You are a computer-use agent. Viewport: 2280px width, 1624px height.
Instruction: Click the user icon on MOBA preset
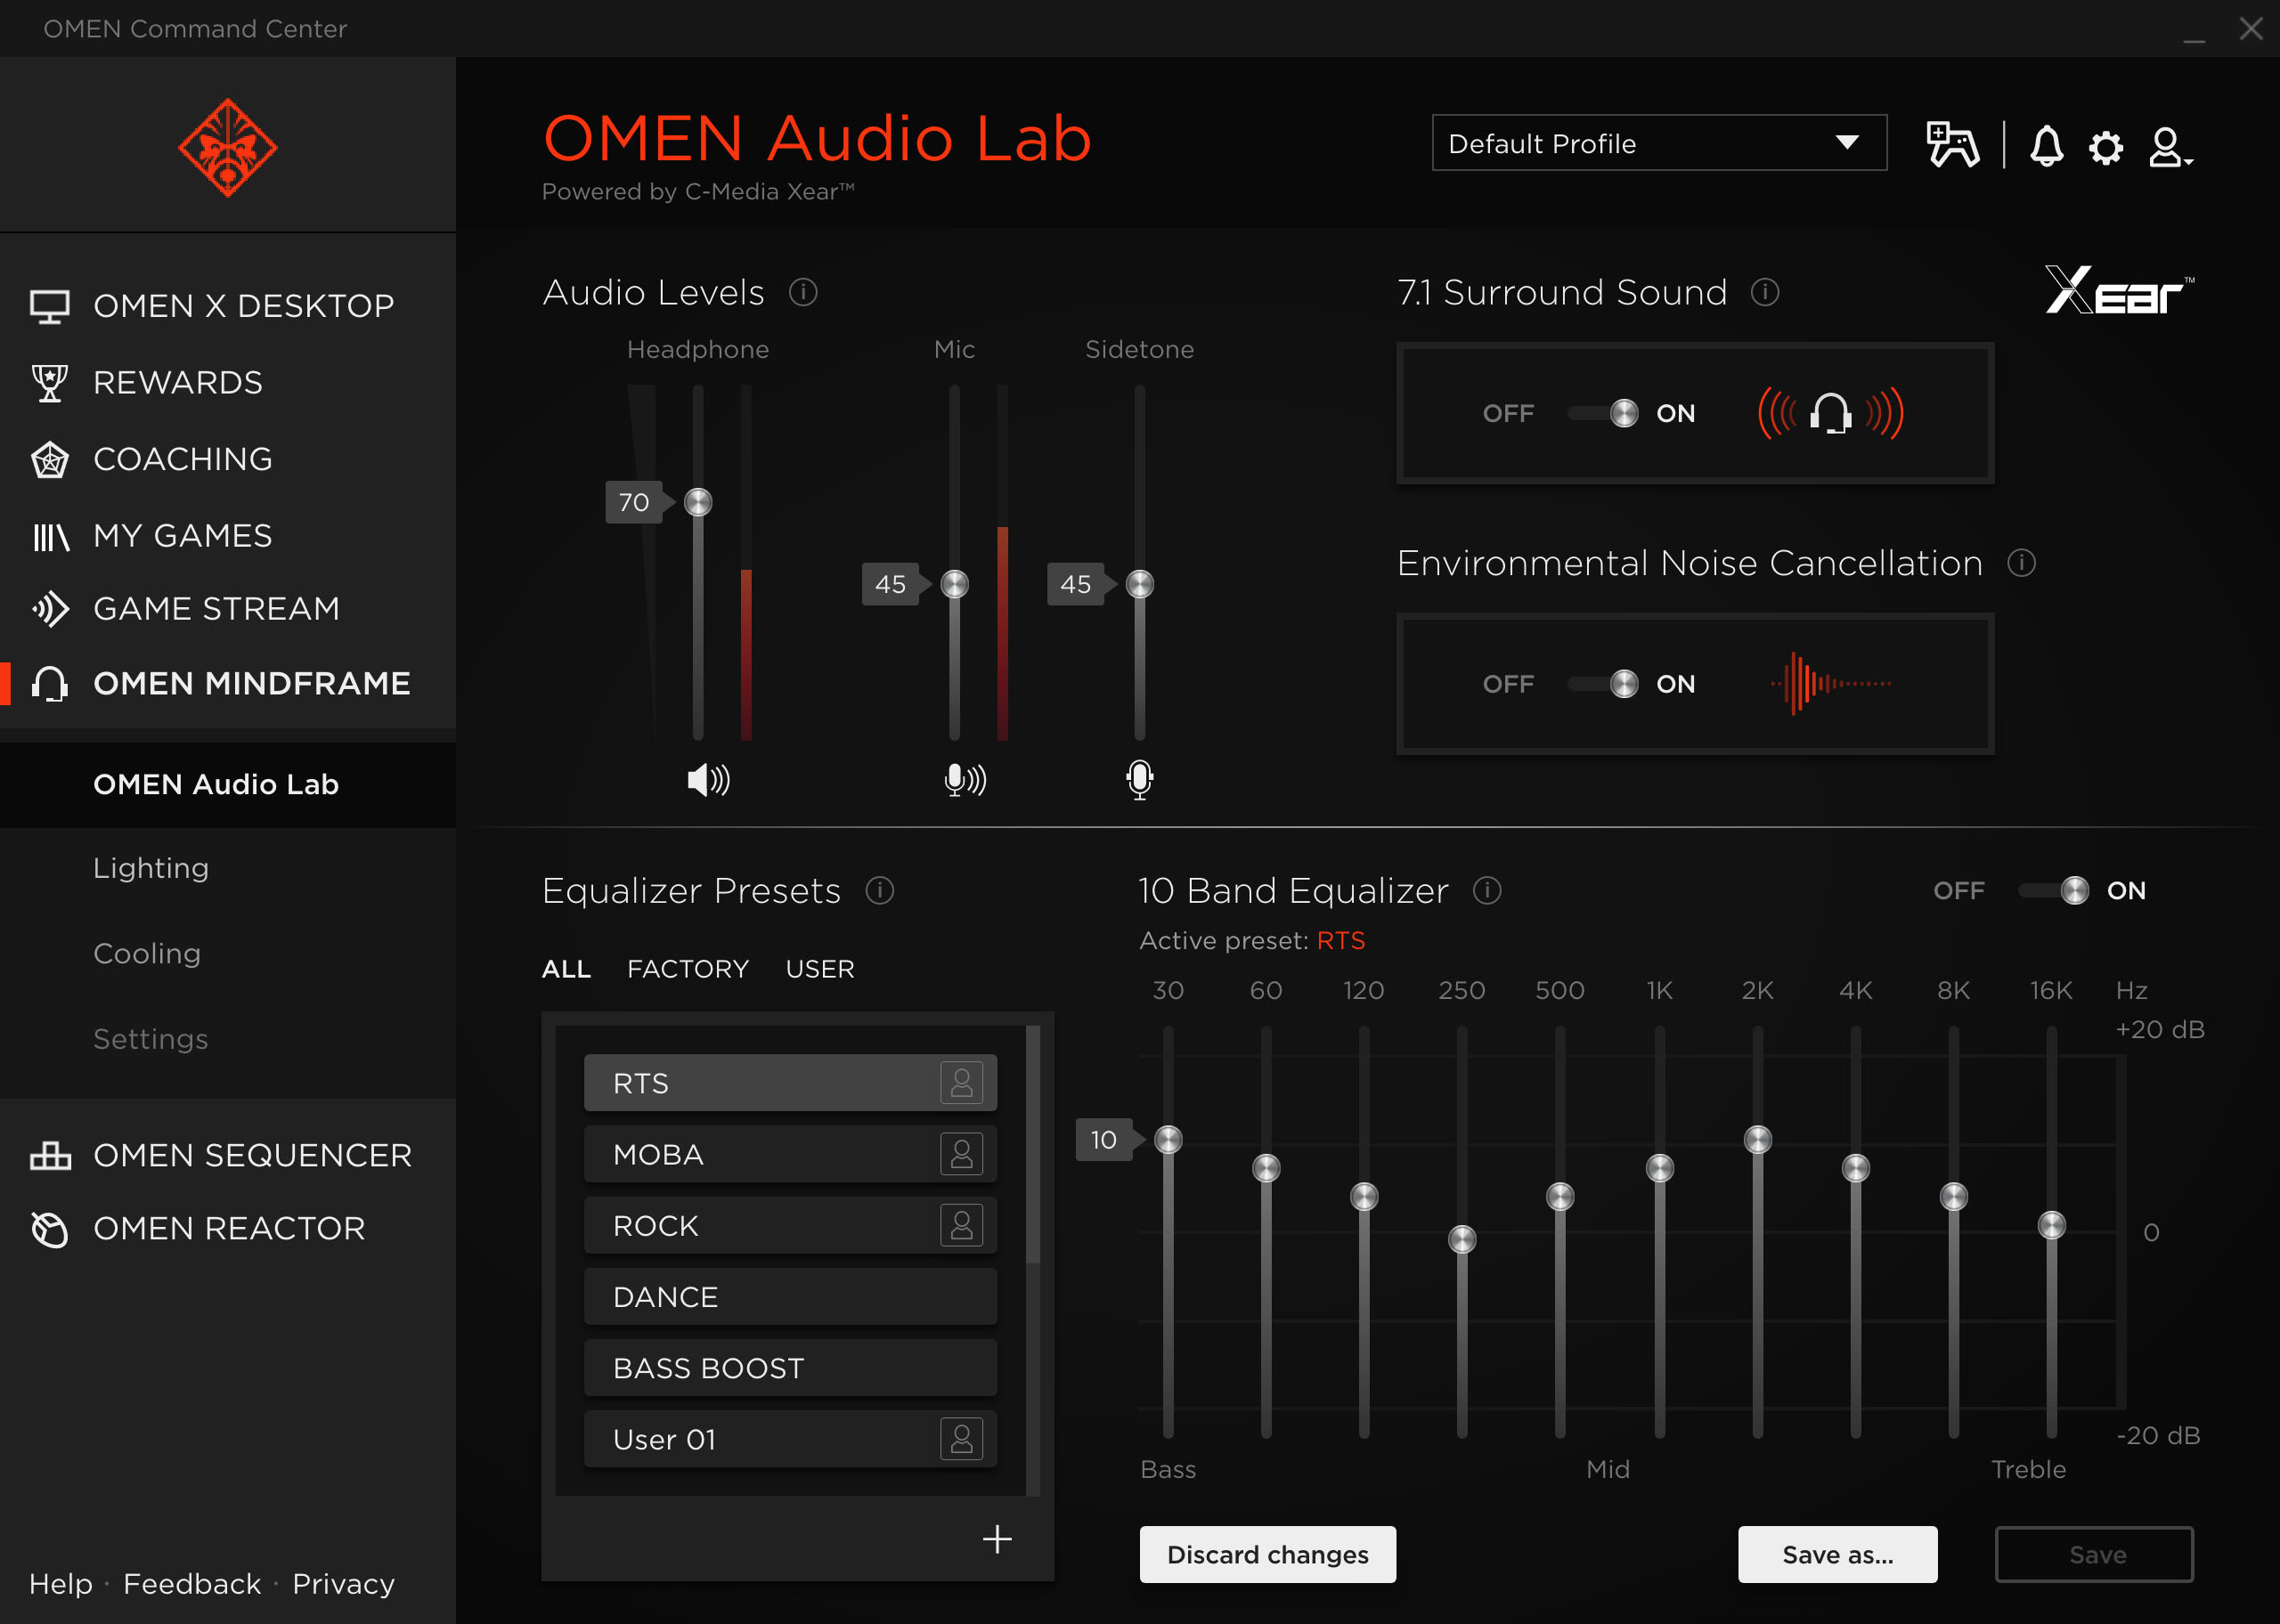pos(961,1154)
